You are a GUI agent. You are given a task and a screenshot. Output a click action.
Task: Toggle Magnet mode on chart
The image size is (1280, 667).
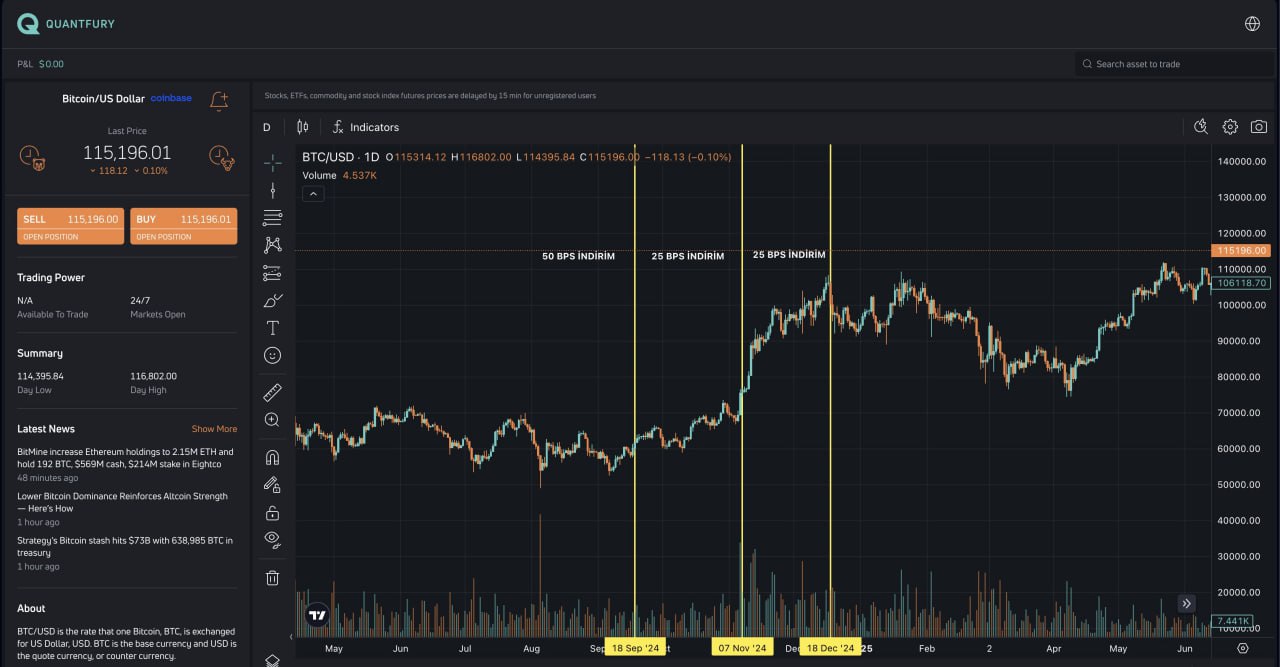tap(272, 458)
